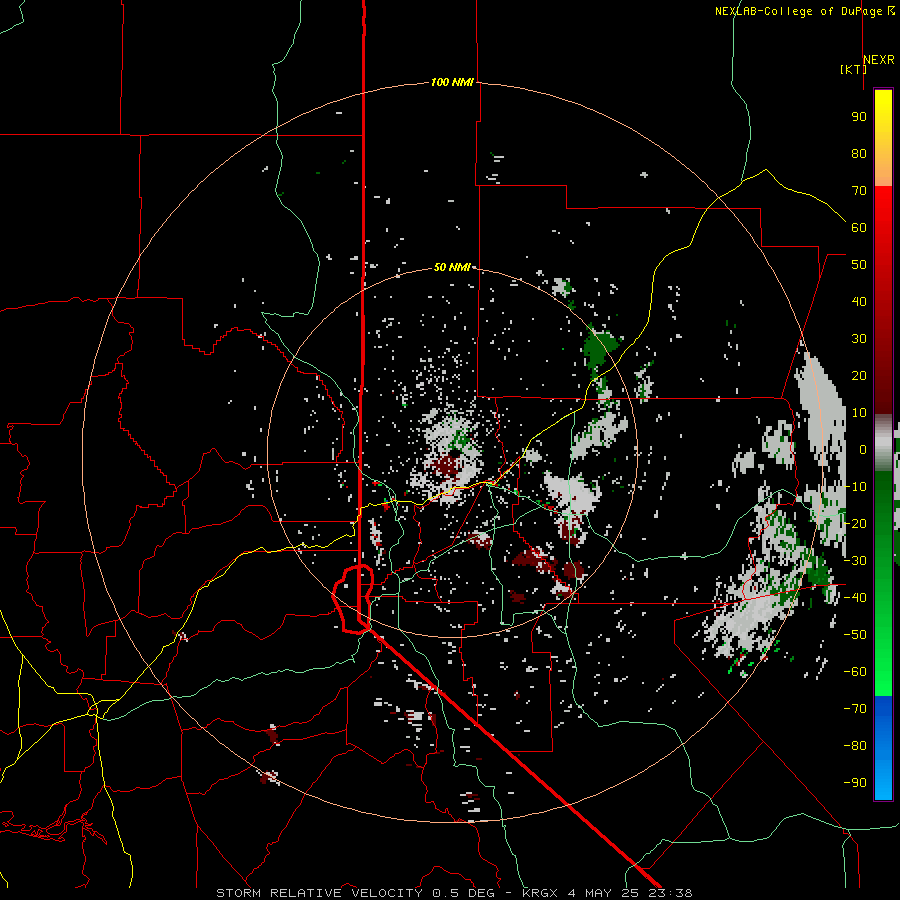Click the positive 20 scale value
900x900 pixels.
coord(859,375)
